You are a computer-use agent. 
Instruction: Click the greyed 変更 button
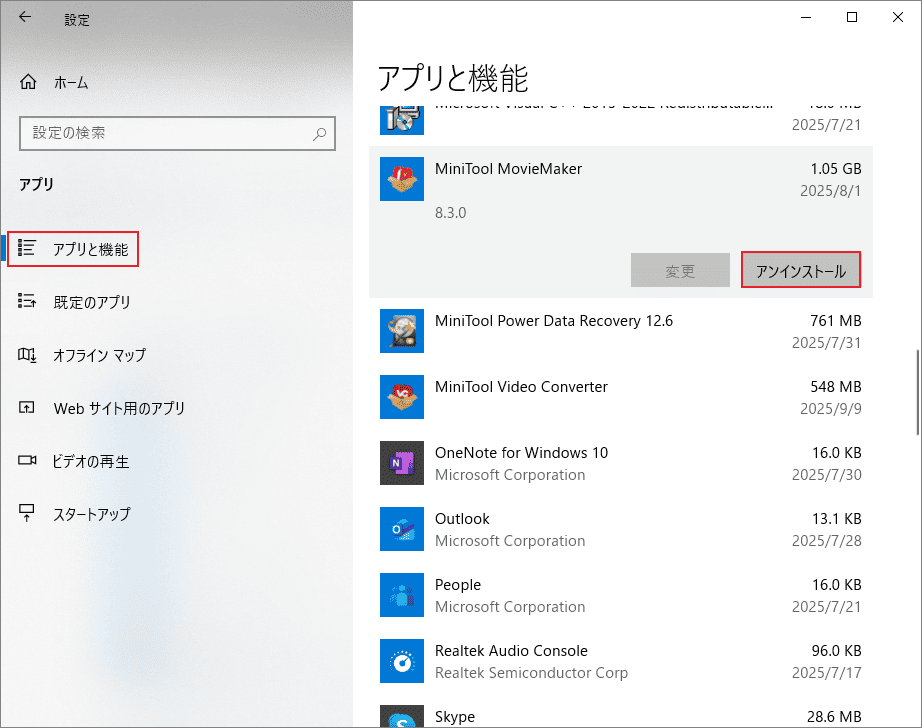click(x=680, y=270)
